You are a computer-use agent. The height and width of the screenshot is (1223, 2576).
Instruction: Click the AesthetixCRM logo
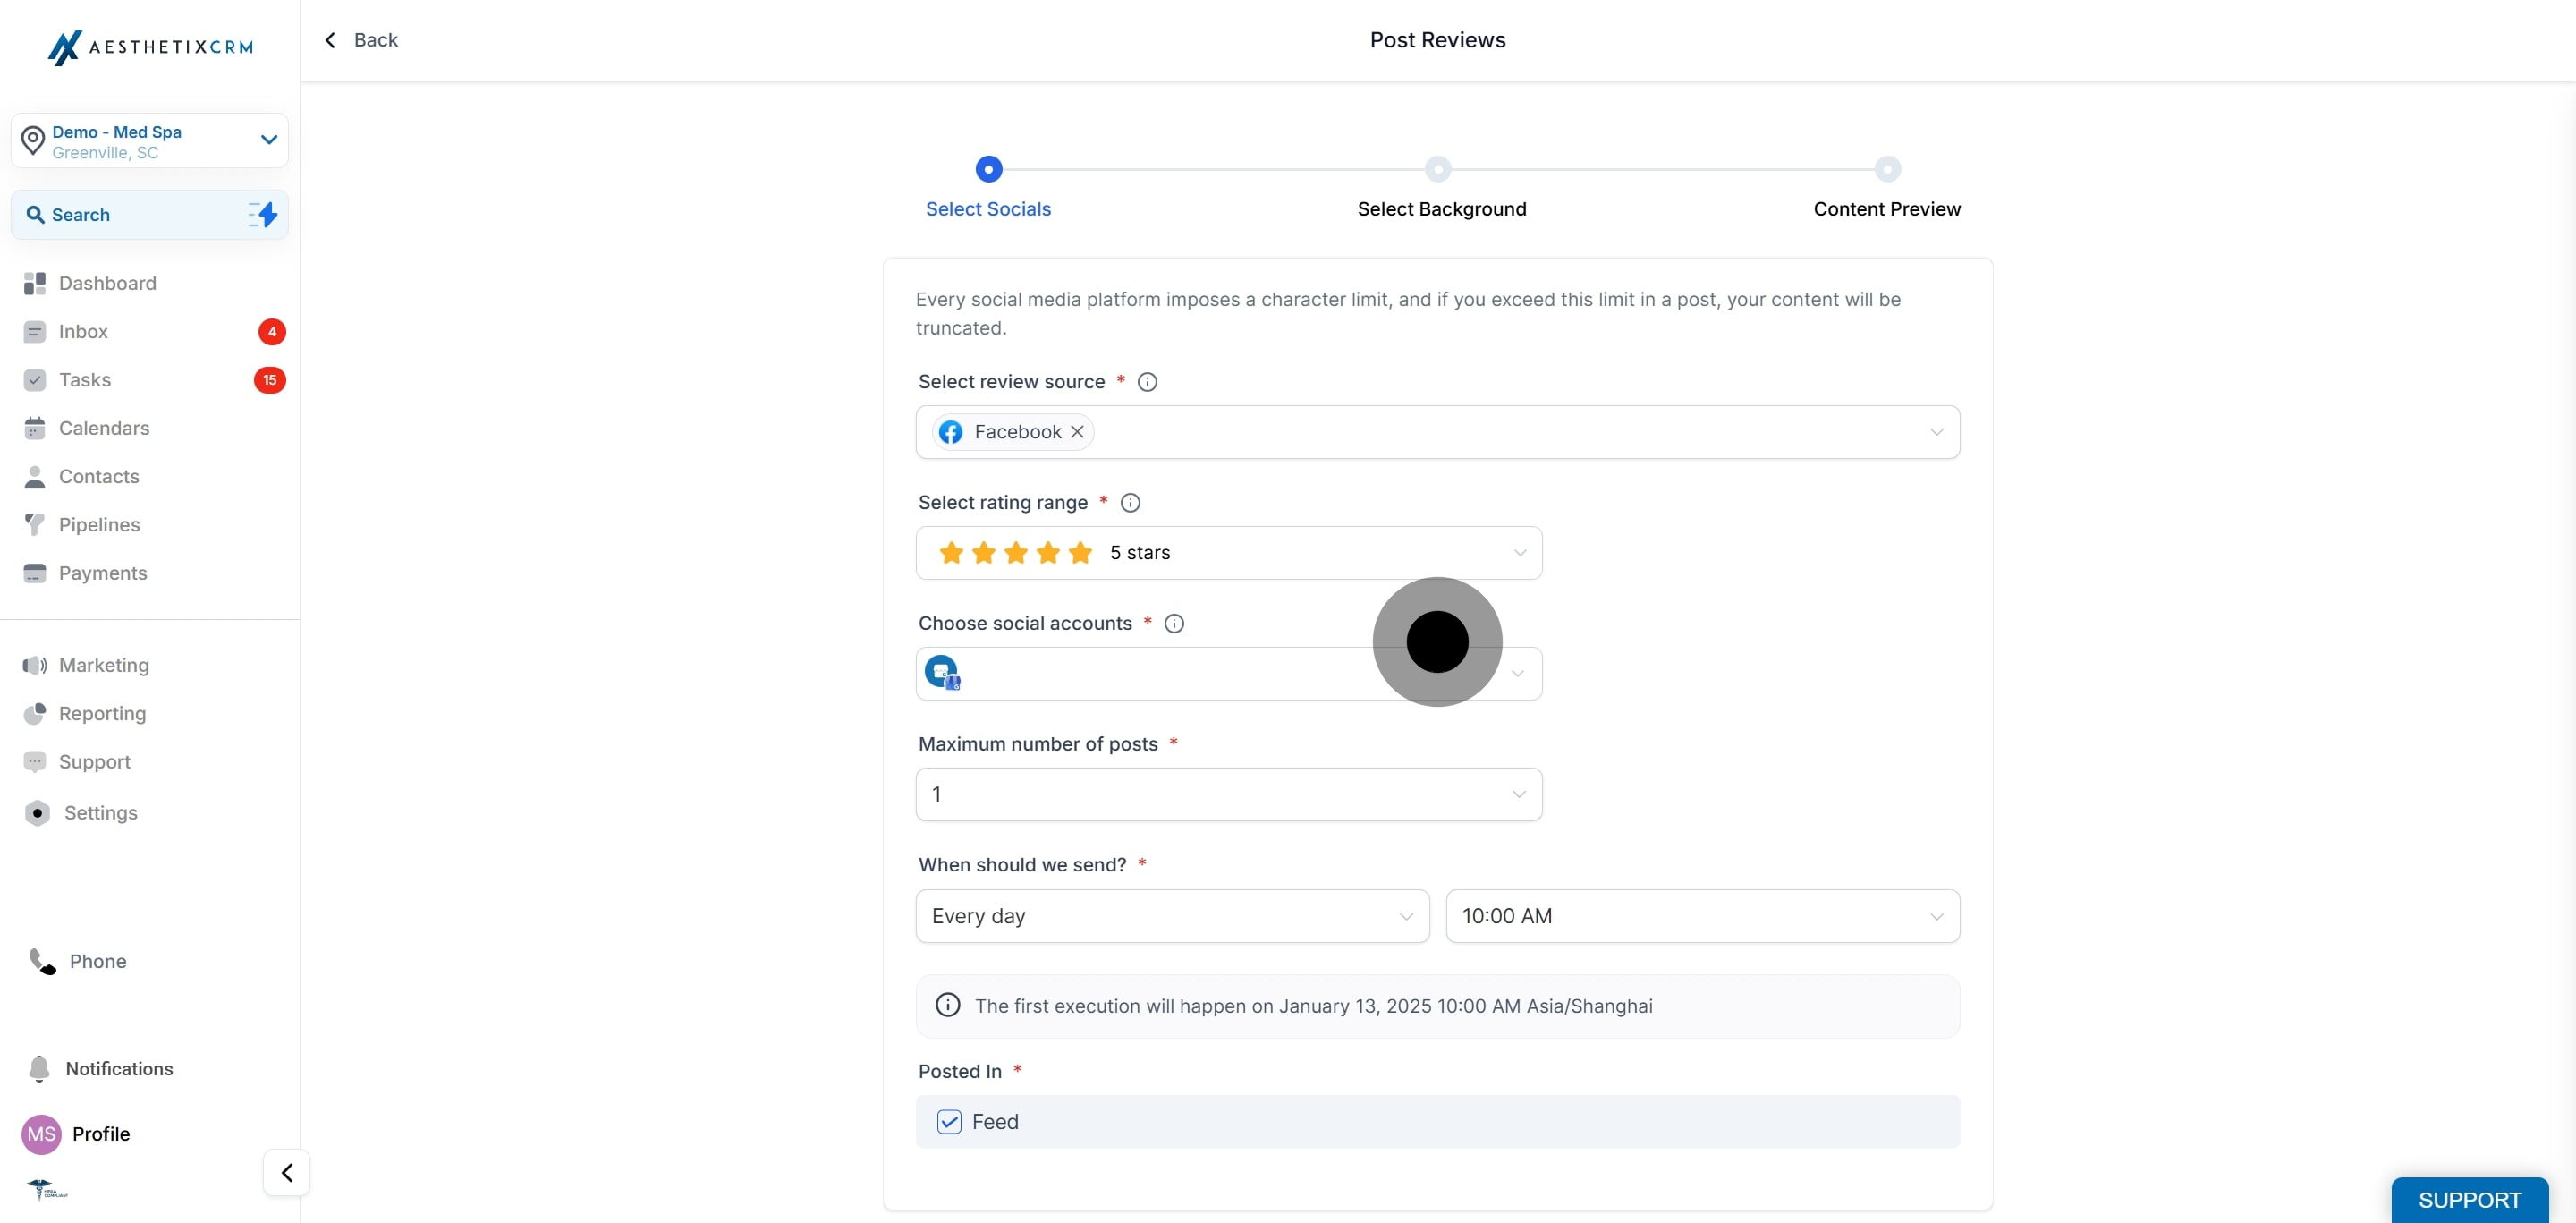click(150, 47)
